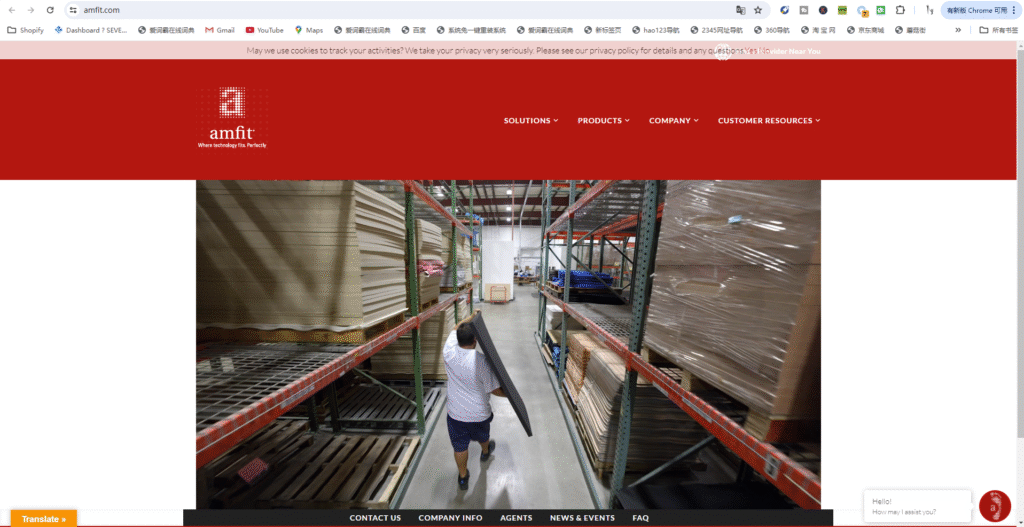The height and width of the screenshot is (527, 1024).
Task: Click the FAQ link in the footer
Action: (640, 518)
